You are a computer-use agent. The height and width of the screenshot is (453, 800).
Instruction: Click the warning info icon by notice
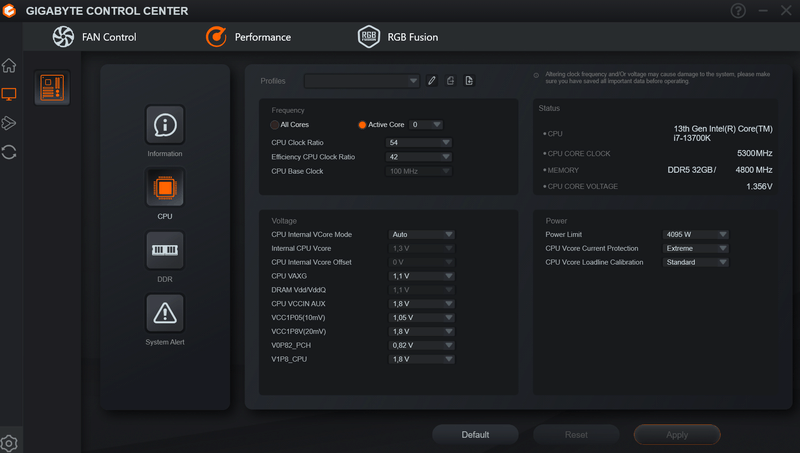tap(536, 75)
